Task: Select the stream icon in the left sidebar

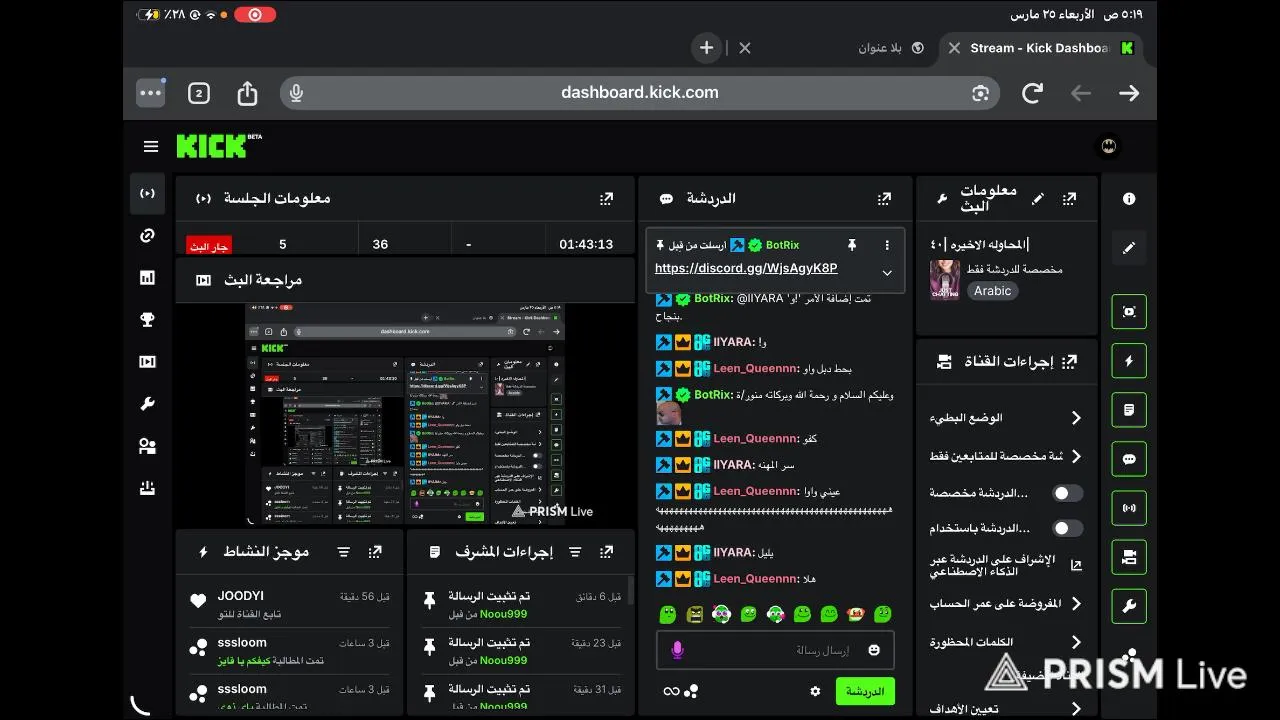Action: [x=147, y=193]
